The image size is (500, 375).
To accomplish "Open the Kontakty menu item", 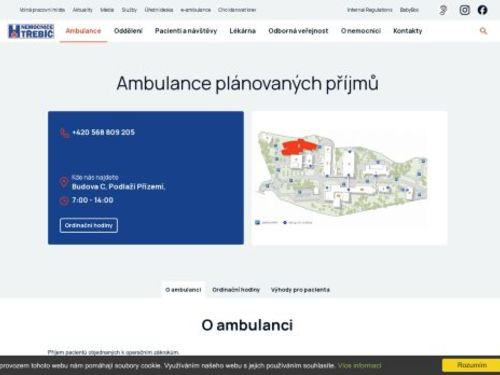I will click(408, 31).
